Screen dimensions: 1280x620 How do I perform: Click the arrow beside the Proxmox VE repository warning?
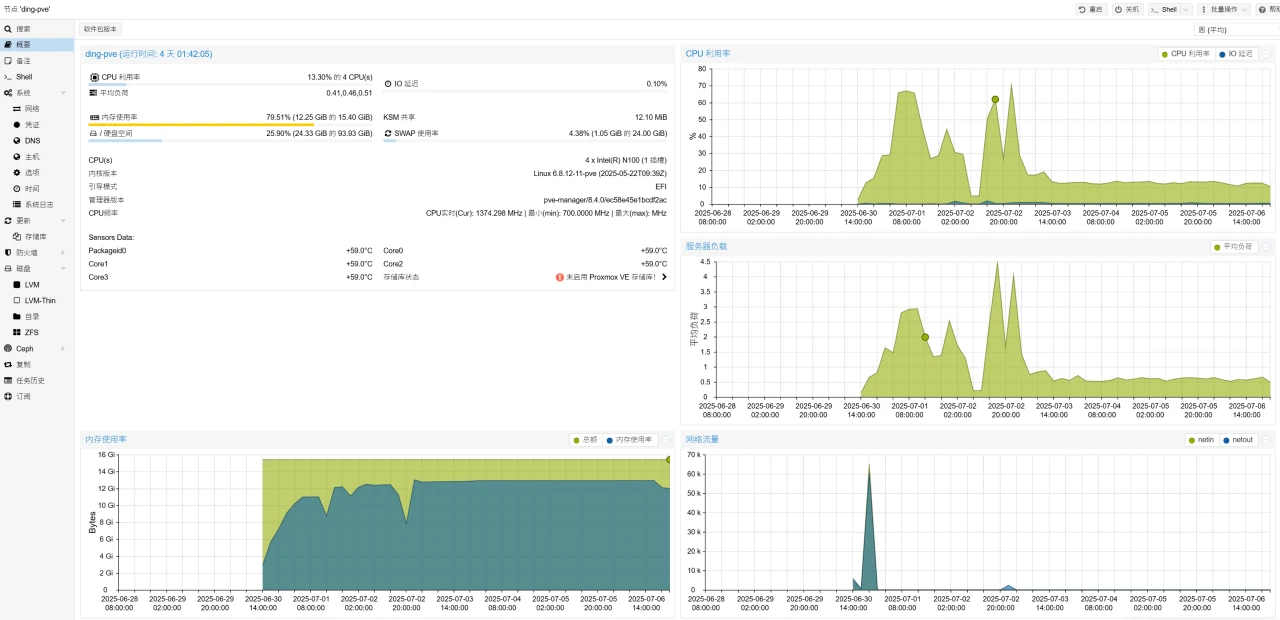[664, 277]
